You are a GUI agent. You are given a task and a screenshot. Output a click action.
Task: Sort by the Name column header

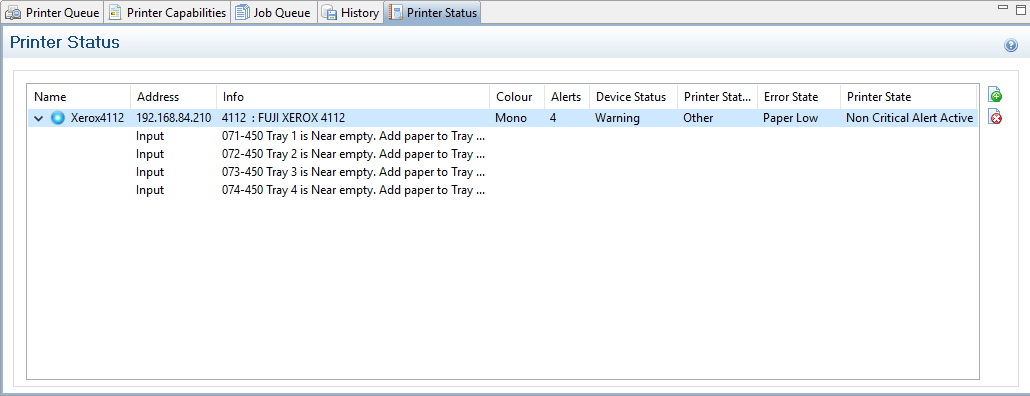tap(79, 97)
